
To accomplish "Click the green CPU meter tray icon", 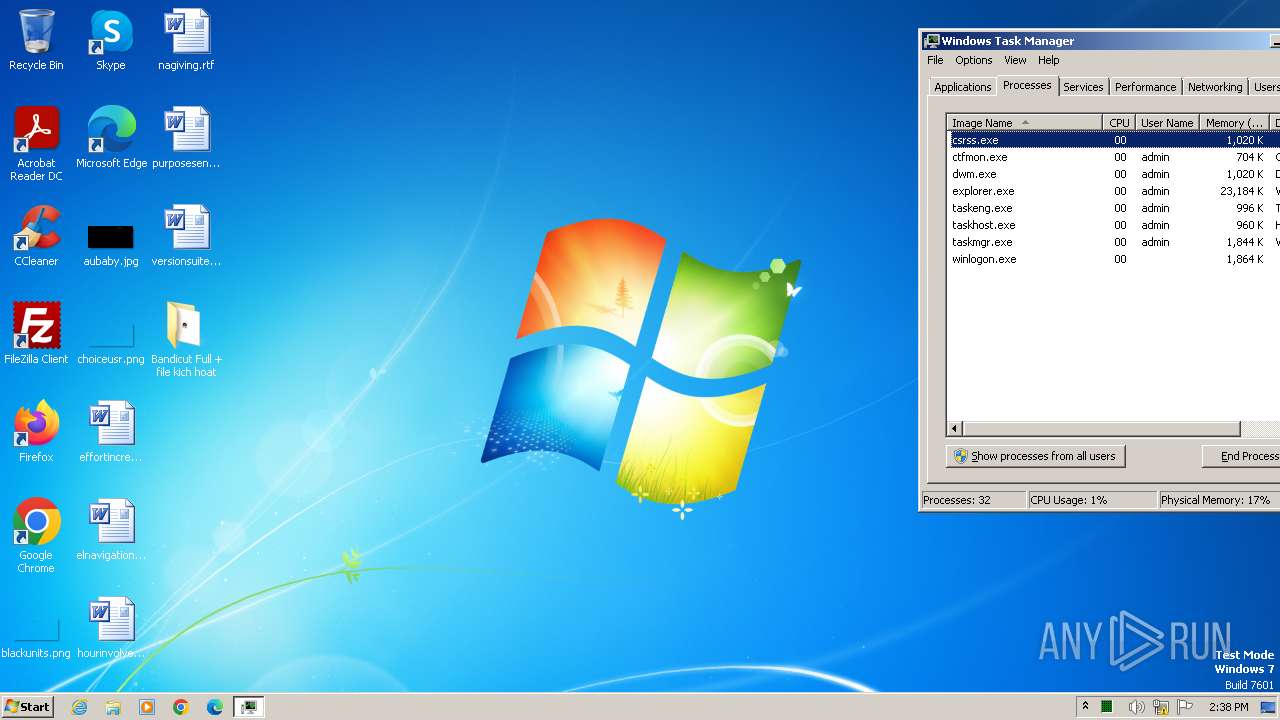I will 1107,707.
